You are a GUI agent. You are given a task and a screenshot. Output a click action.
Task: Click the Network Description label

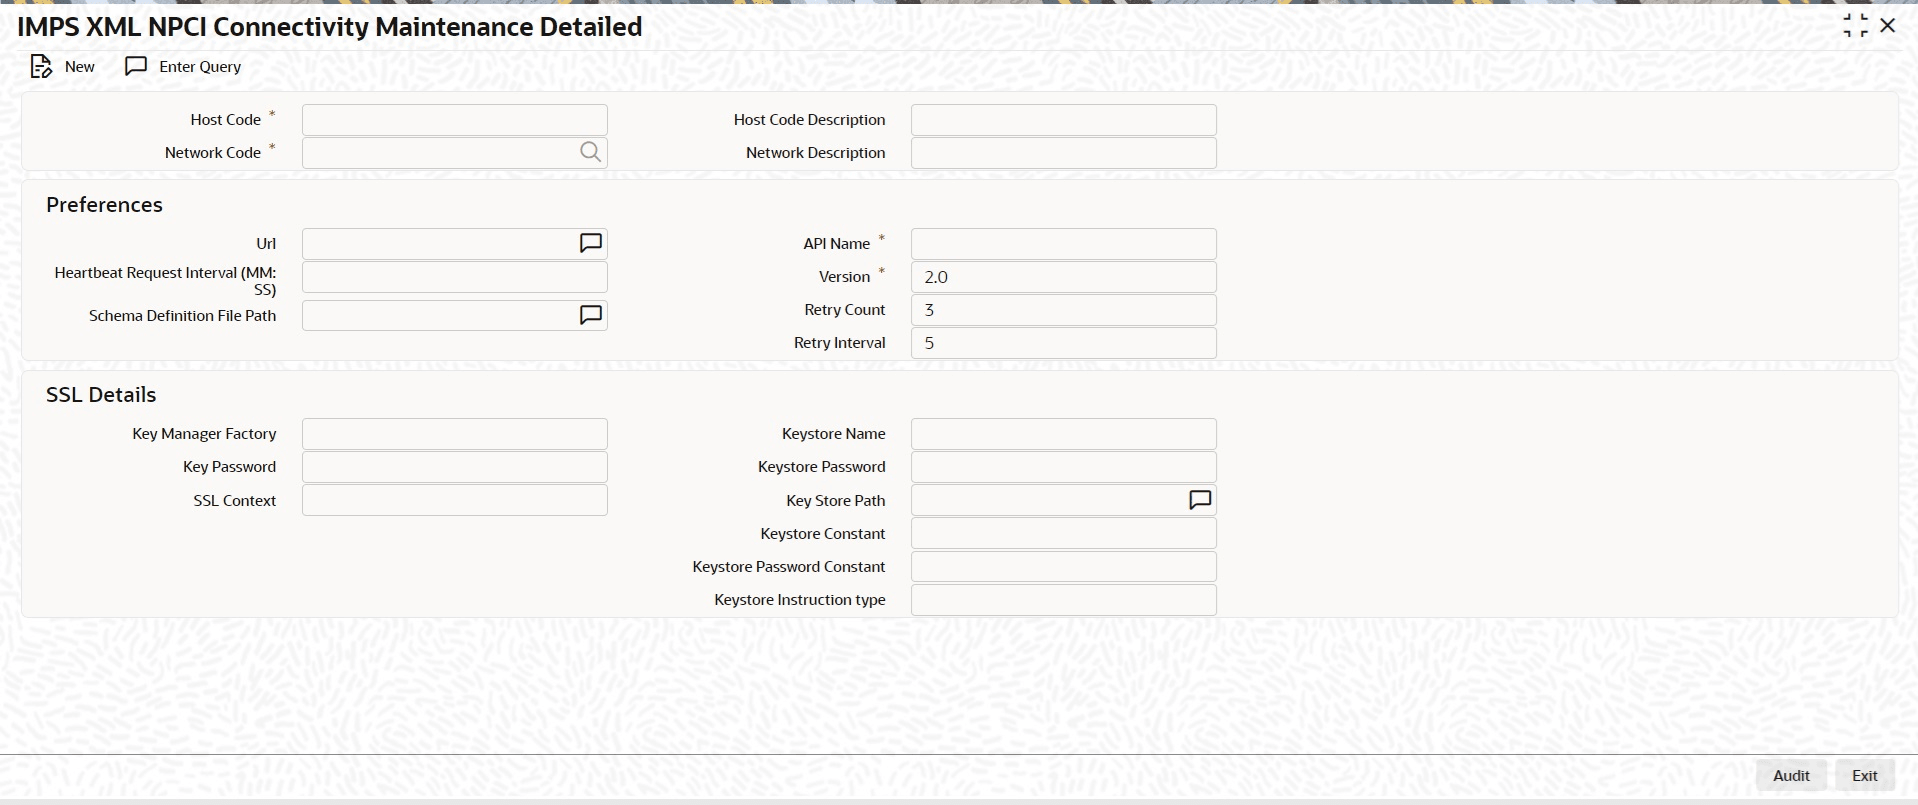click(x=816, y=153)
